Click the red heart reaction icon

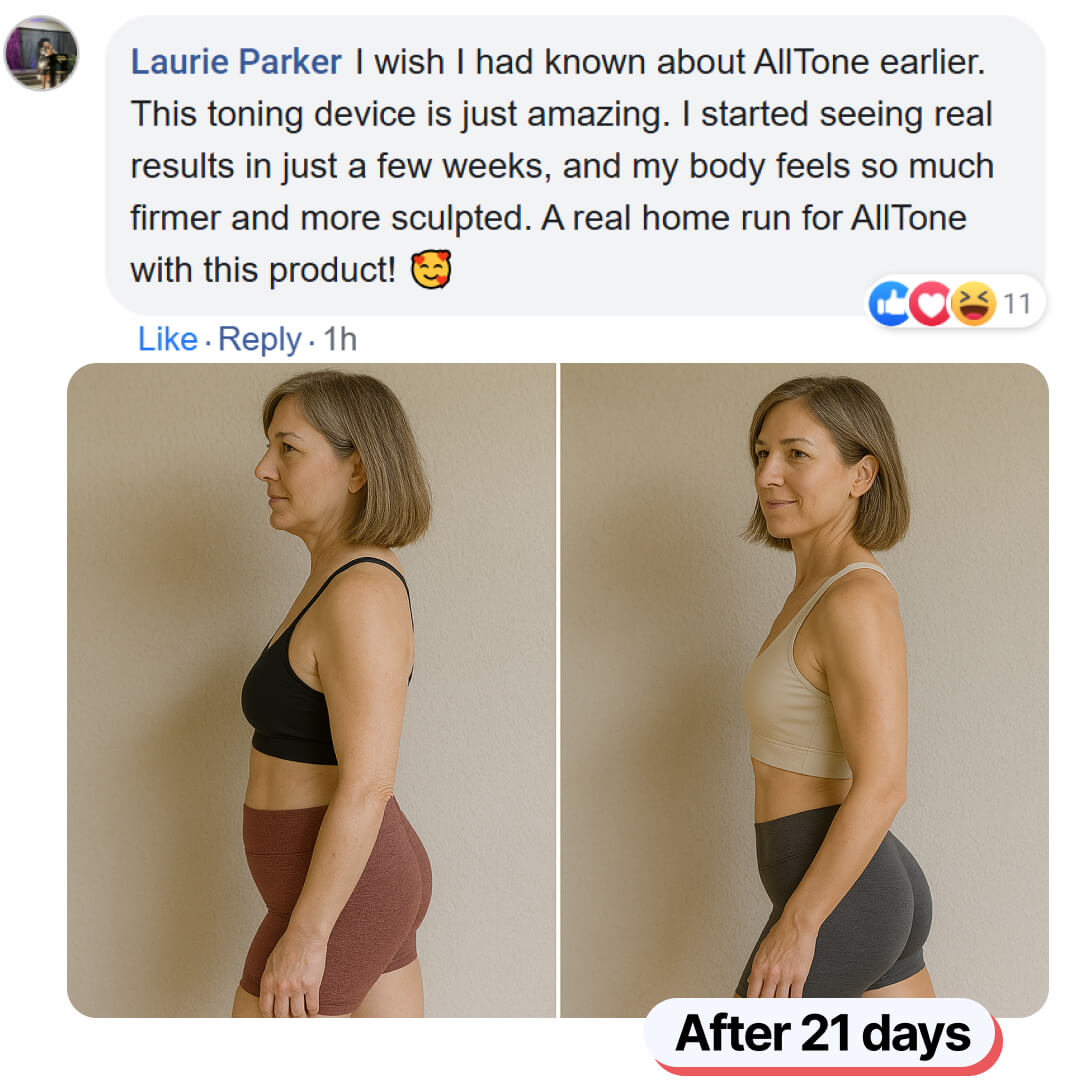click(930, 303)
